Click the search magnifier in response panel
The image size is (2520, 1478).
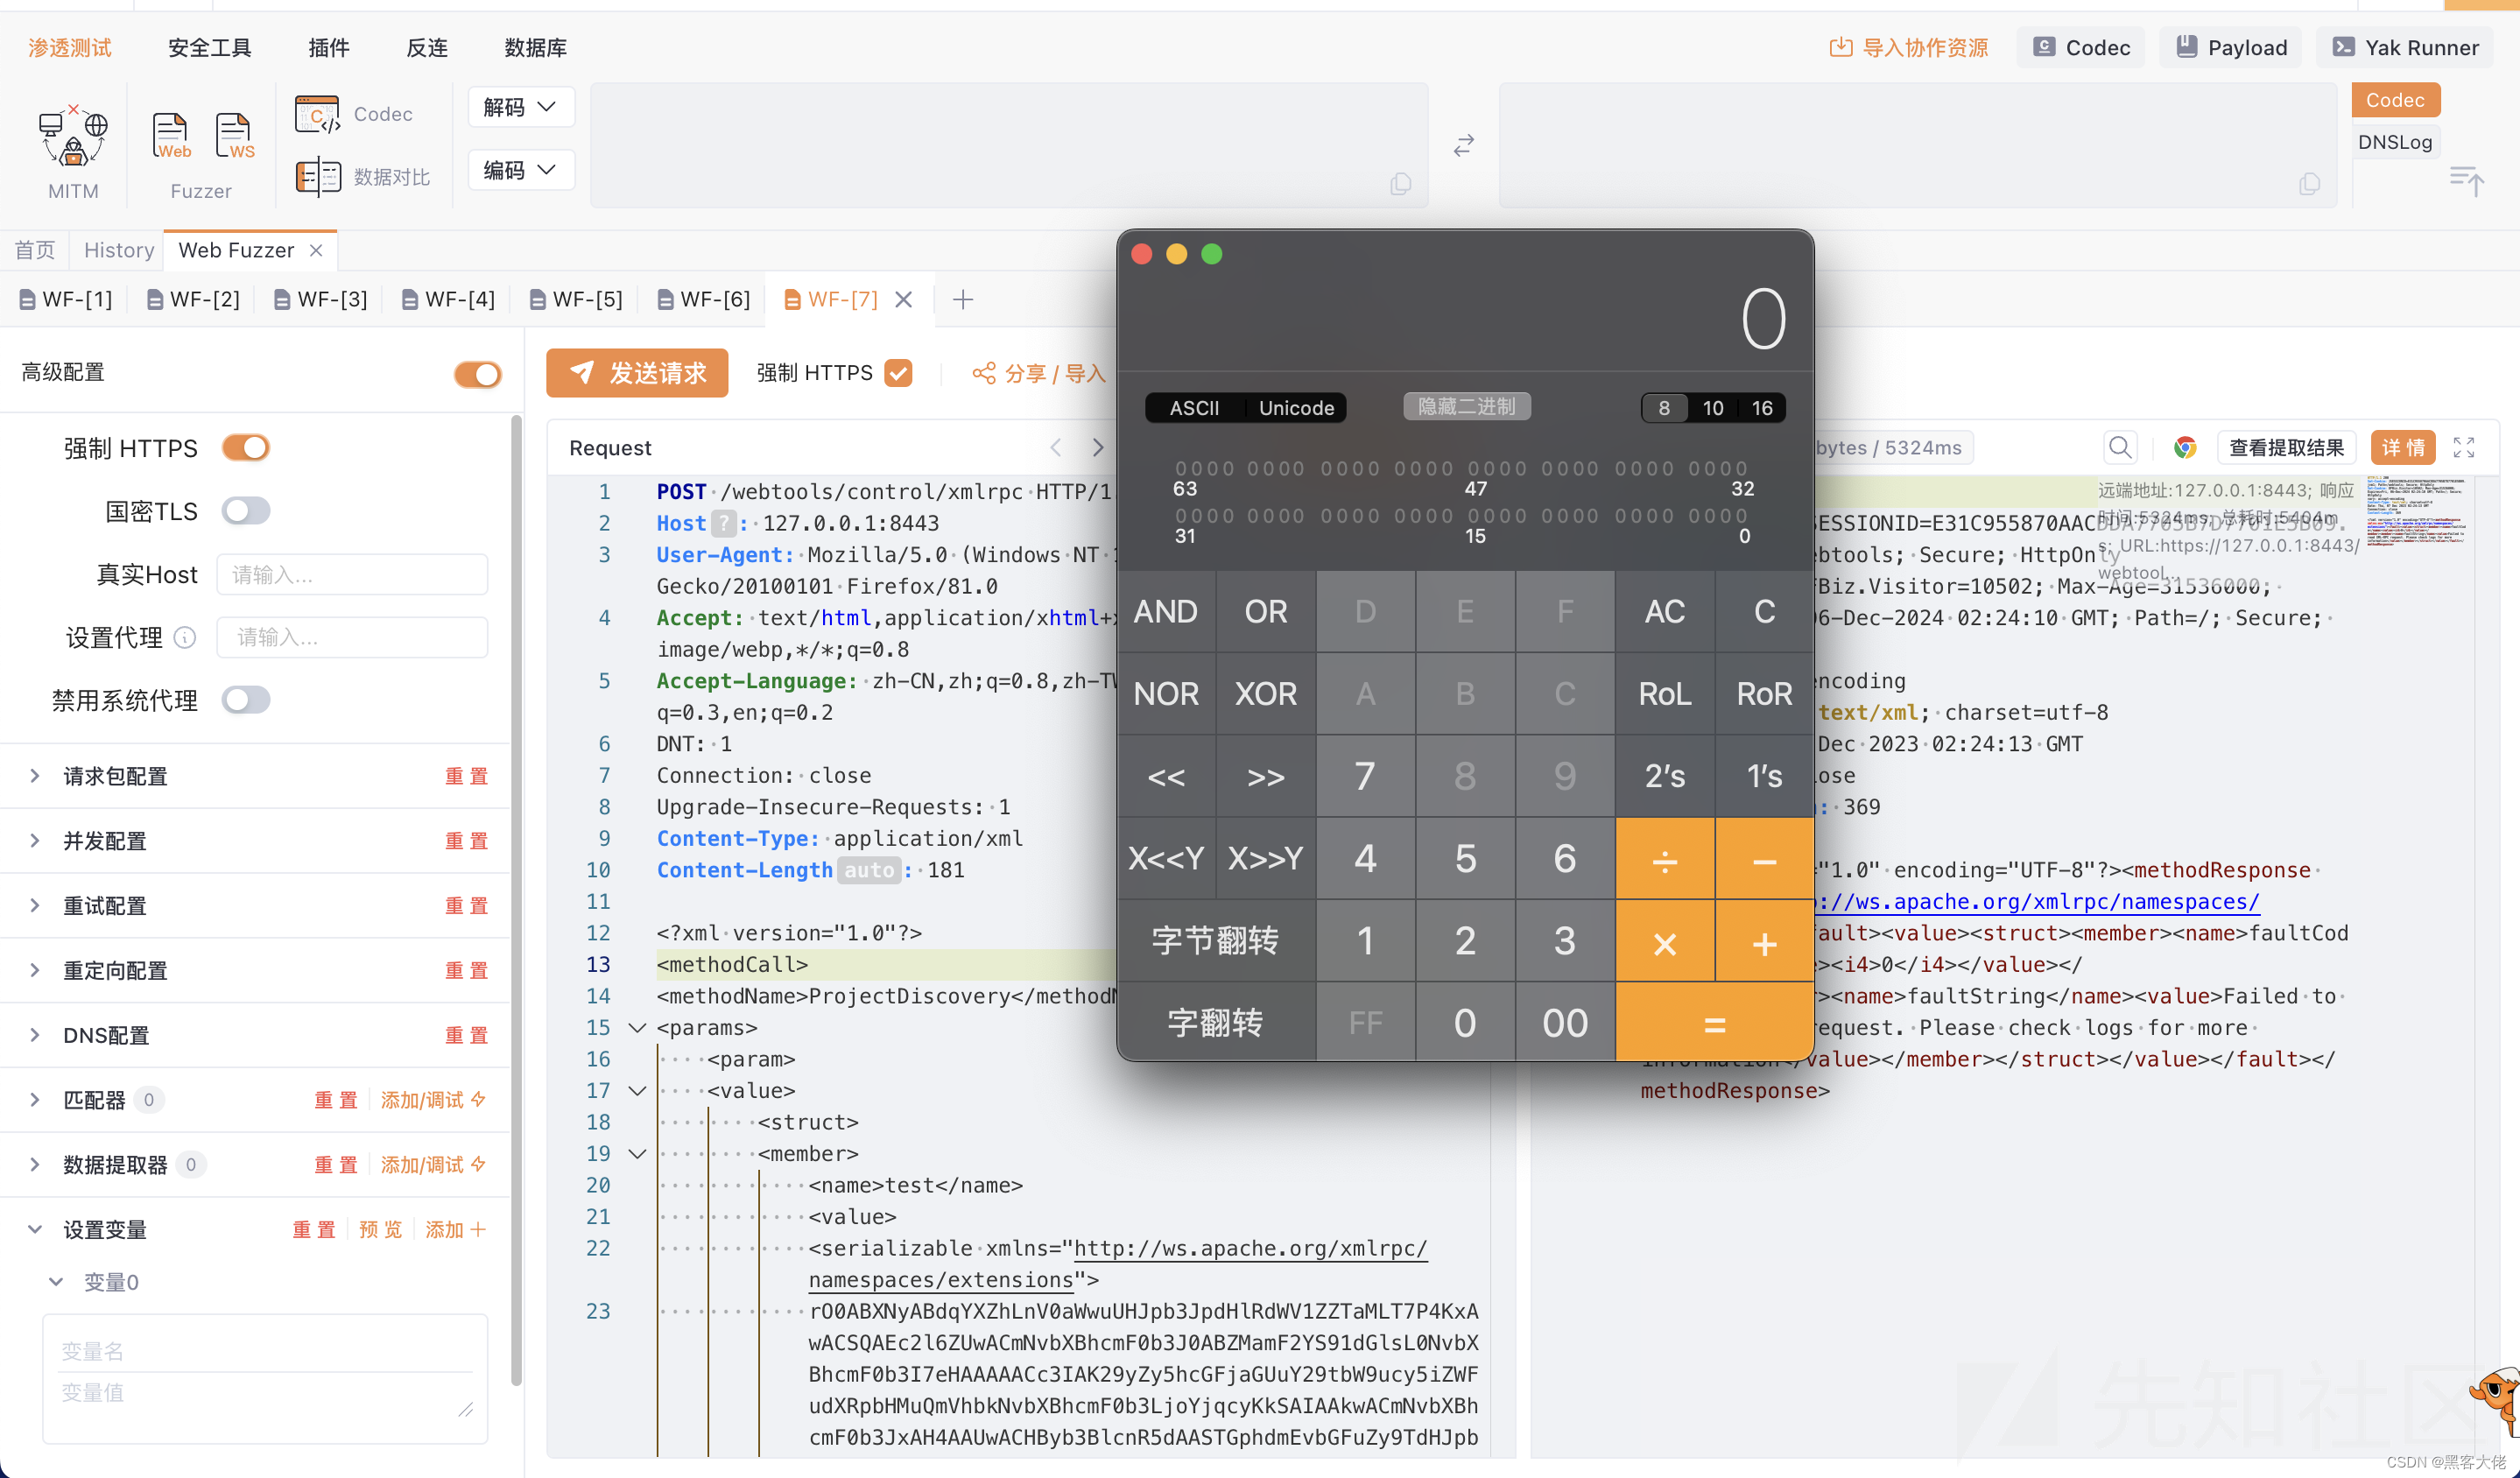(x=2119, y=447)
